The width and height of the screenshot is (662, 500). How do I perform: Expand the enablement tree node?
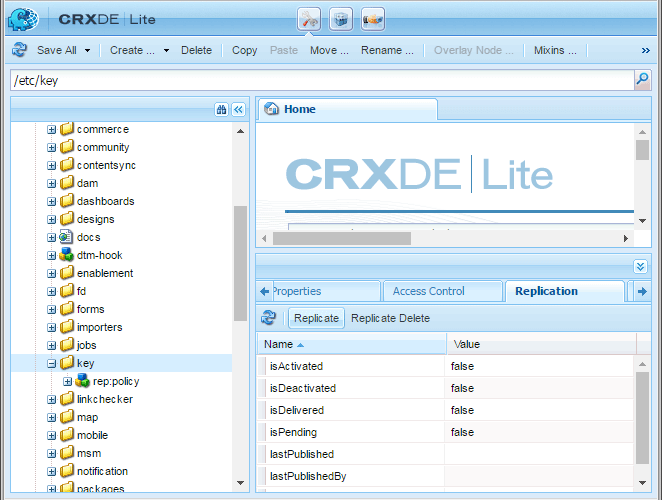52,274
